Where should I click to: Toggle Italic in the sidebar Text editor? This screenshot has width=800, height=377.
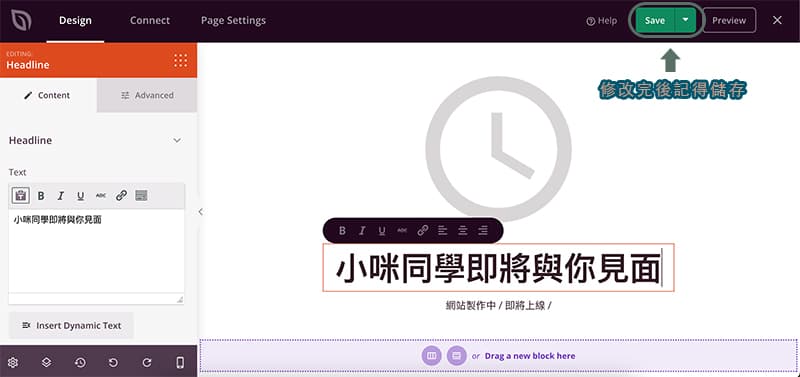pos(61,195)
